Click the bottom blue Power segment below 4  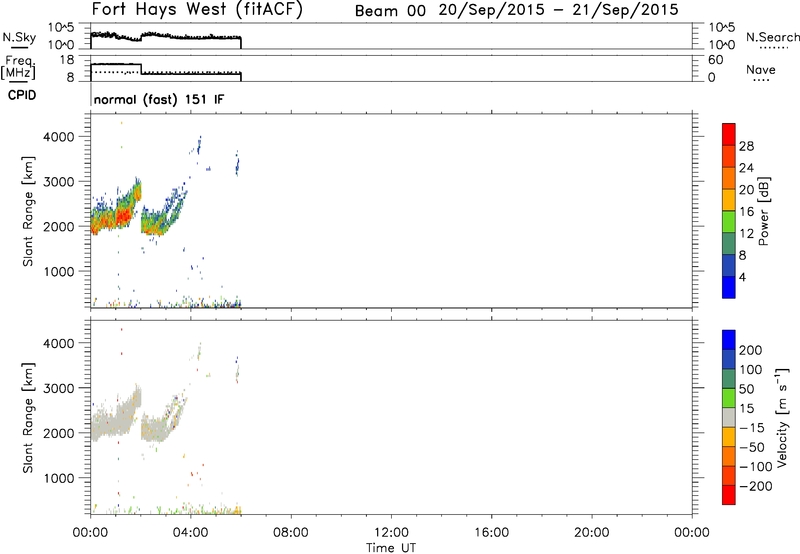[729, 287]
